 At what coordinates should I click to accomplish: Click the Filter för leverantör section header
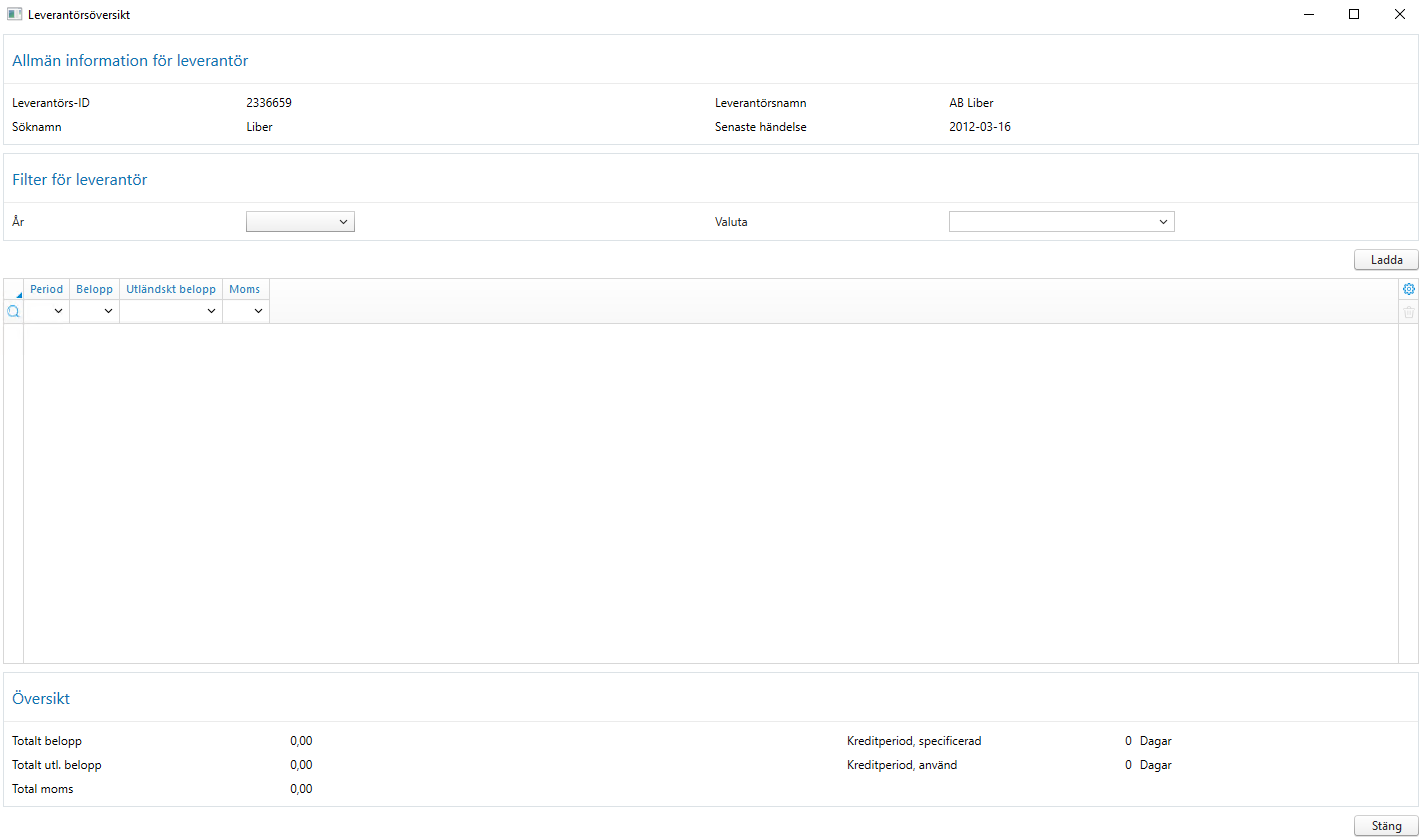tap(79, 179)
